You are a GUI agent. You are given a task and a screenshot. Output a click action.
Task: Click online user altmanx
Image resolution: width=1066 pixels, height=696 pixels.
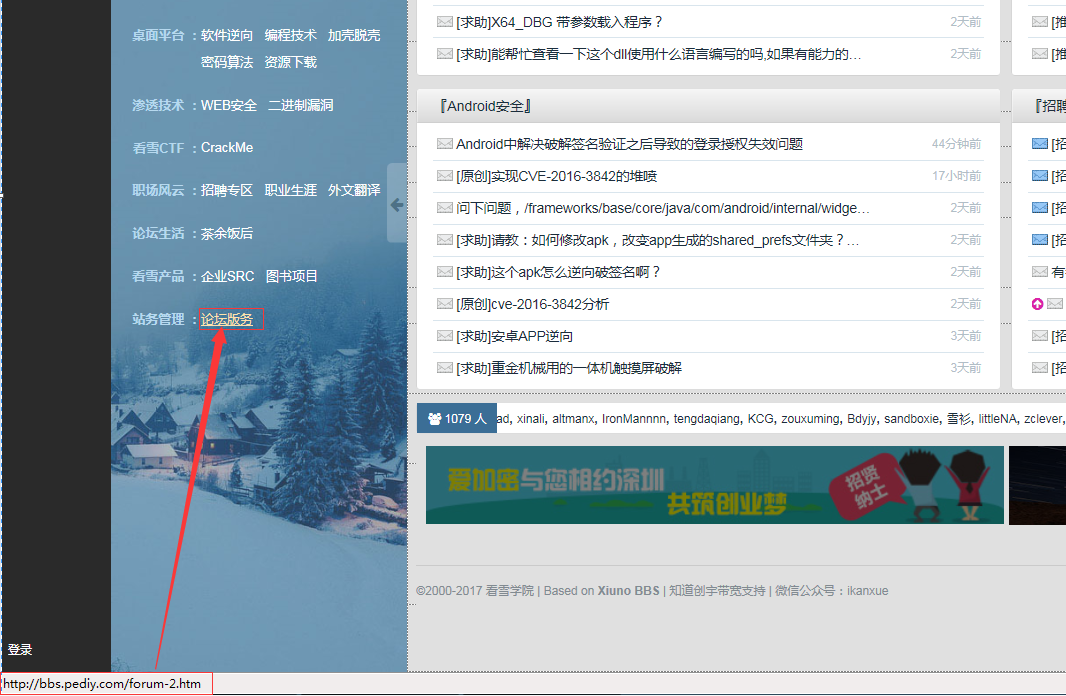click(572, 419)
